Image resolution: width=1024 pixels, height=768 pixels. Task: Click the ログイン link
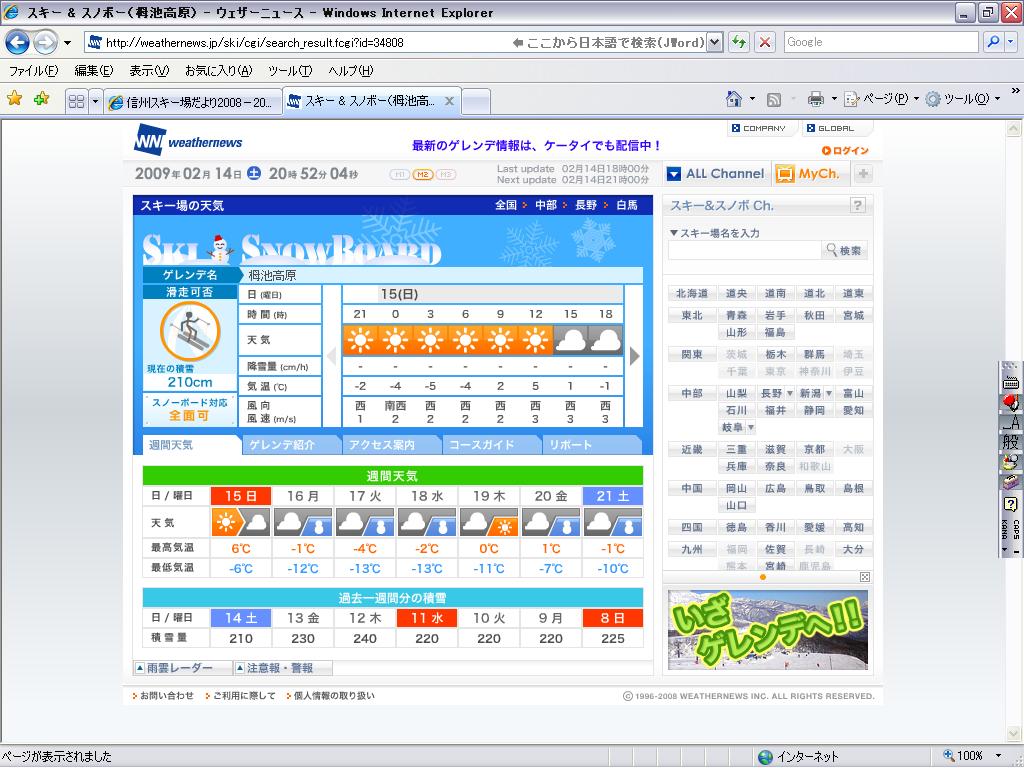click(845, 151)
